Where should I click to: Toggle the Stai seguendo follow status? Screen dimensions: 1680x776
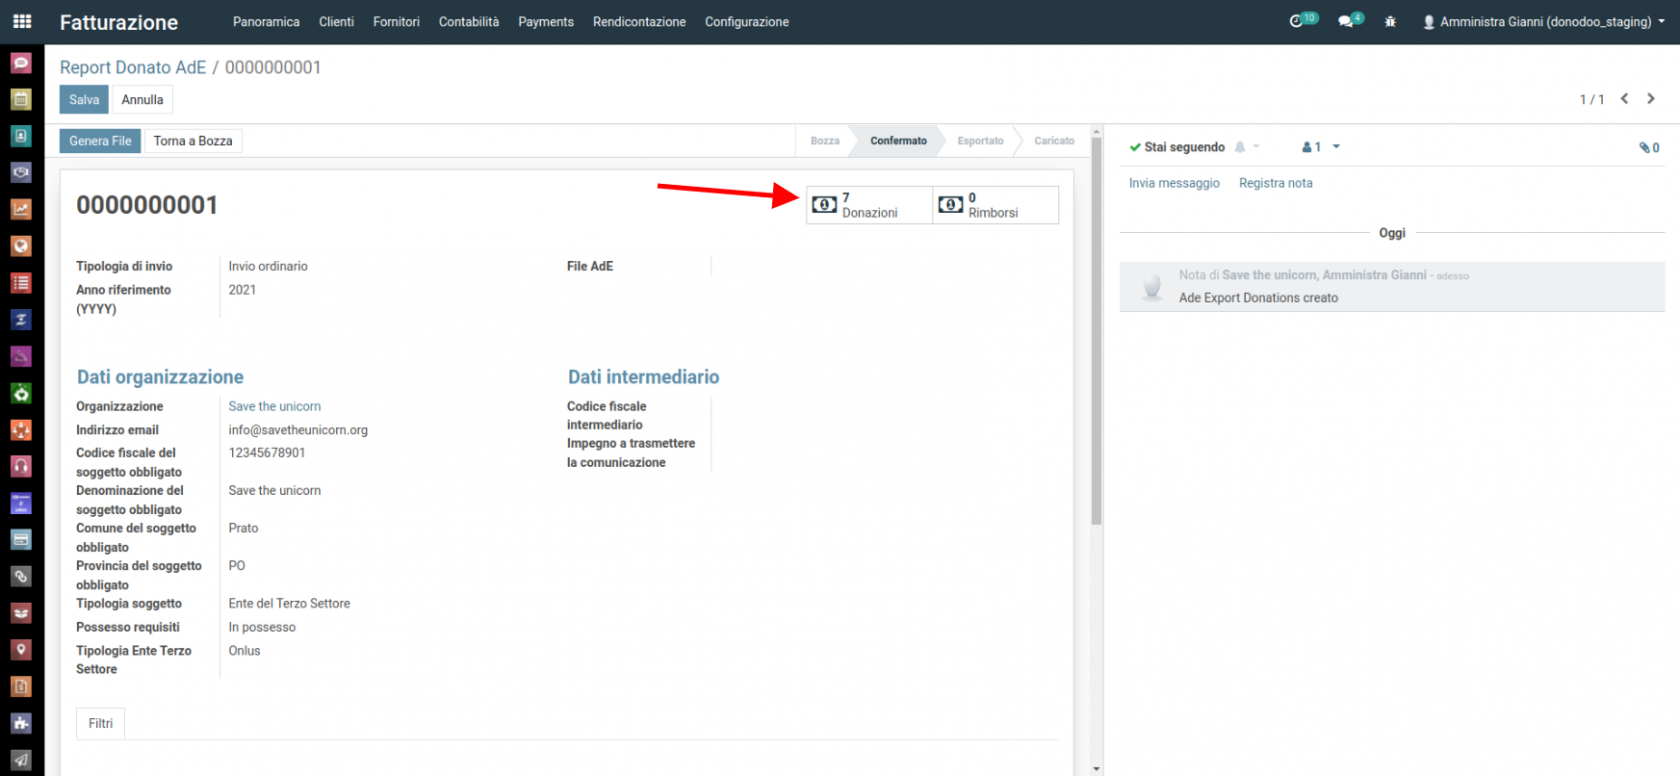[x=1177, y=147]
